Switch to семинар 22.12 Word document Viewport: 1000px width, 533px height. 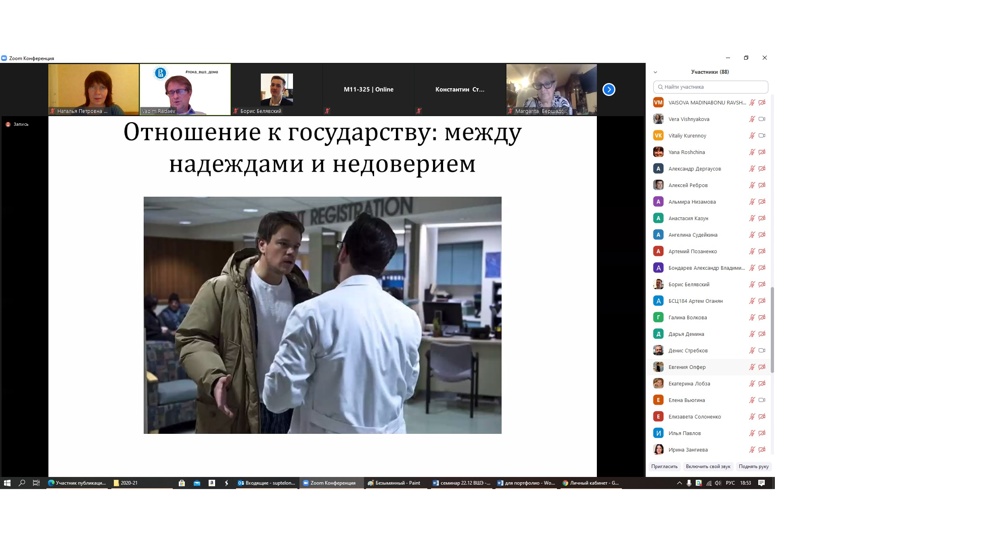click(x=462, y=483)
